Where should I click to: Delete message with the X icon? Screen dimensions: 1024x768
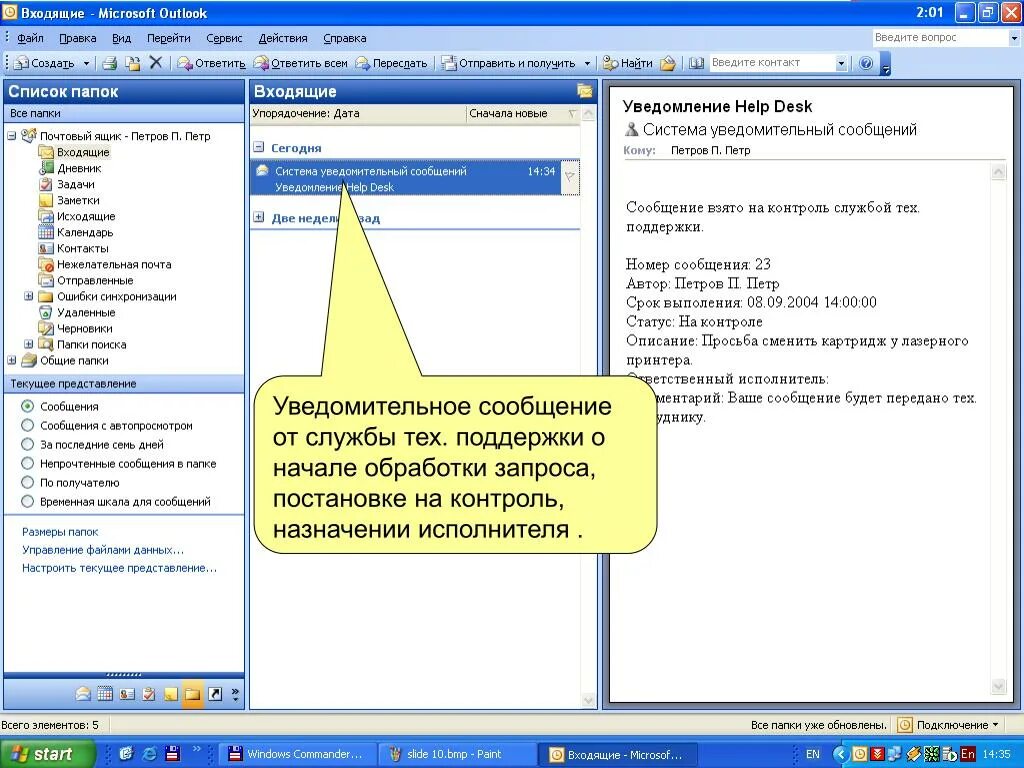point(155,63)
